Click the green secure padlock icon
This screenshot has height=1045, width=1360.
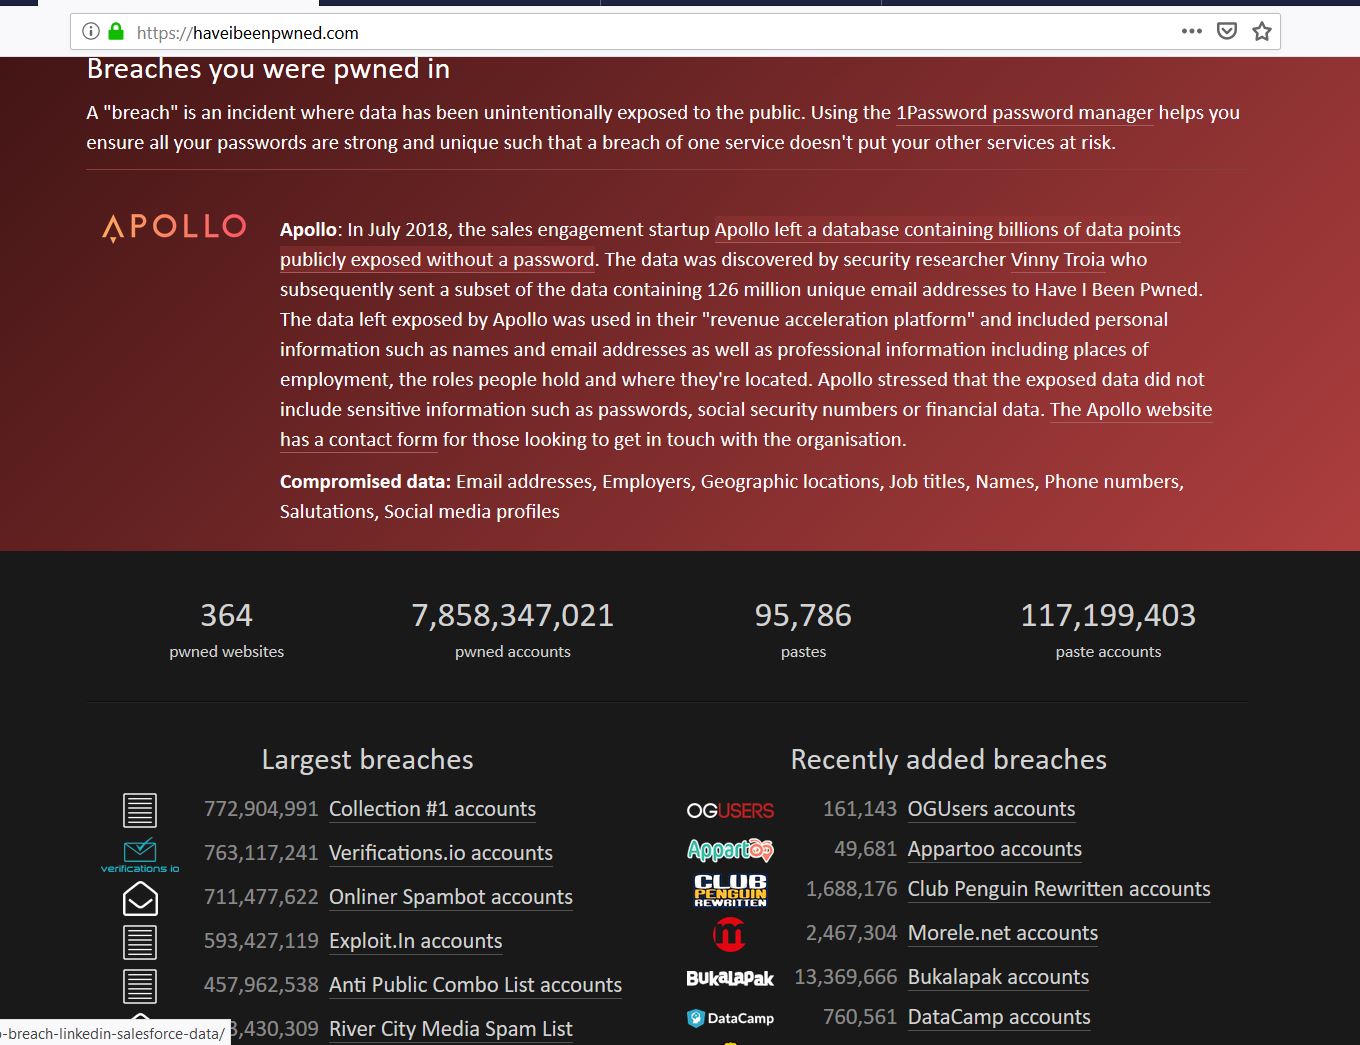(116, 32)
